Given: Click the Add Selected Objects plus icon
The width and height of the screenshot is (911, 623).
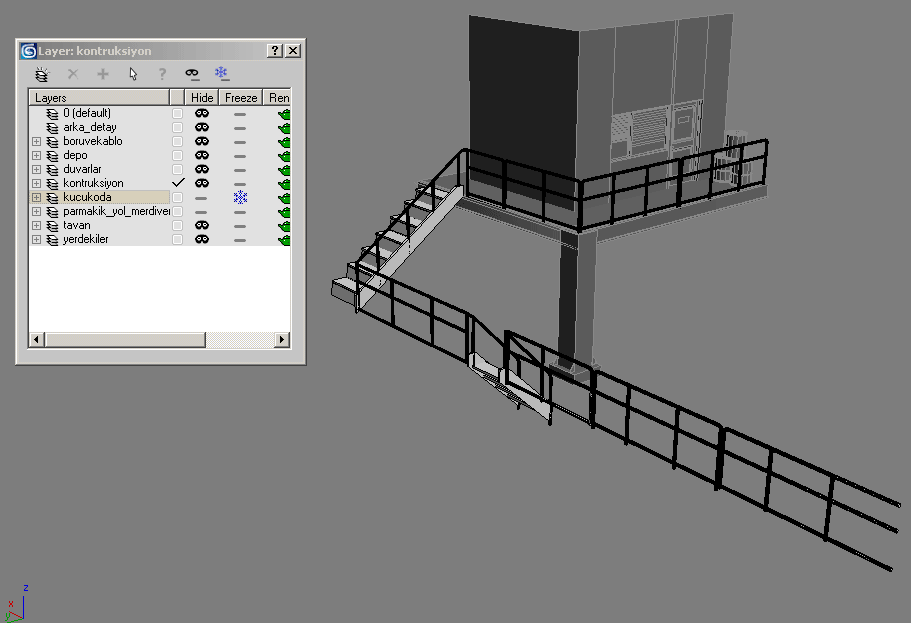Looking at the screenshot, I should point(102,74).
